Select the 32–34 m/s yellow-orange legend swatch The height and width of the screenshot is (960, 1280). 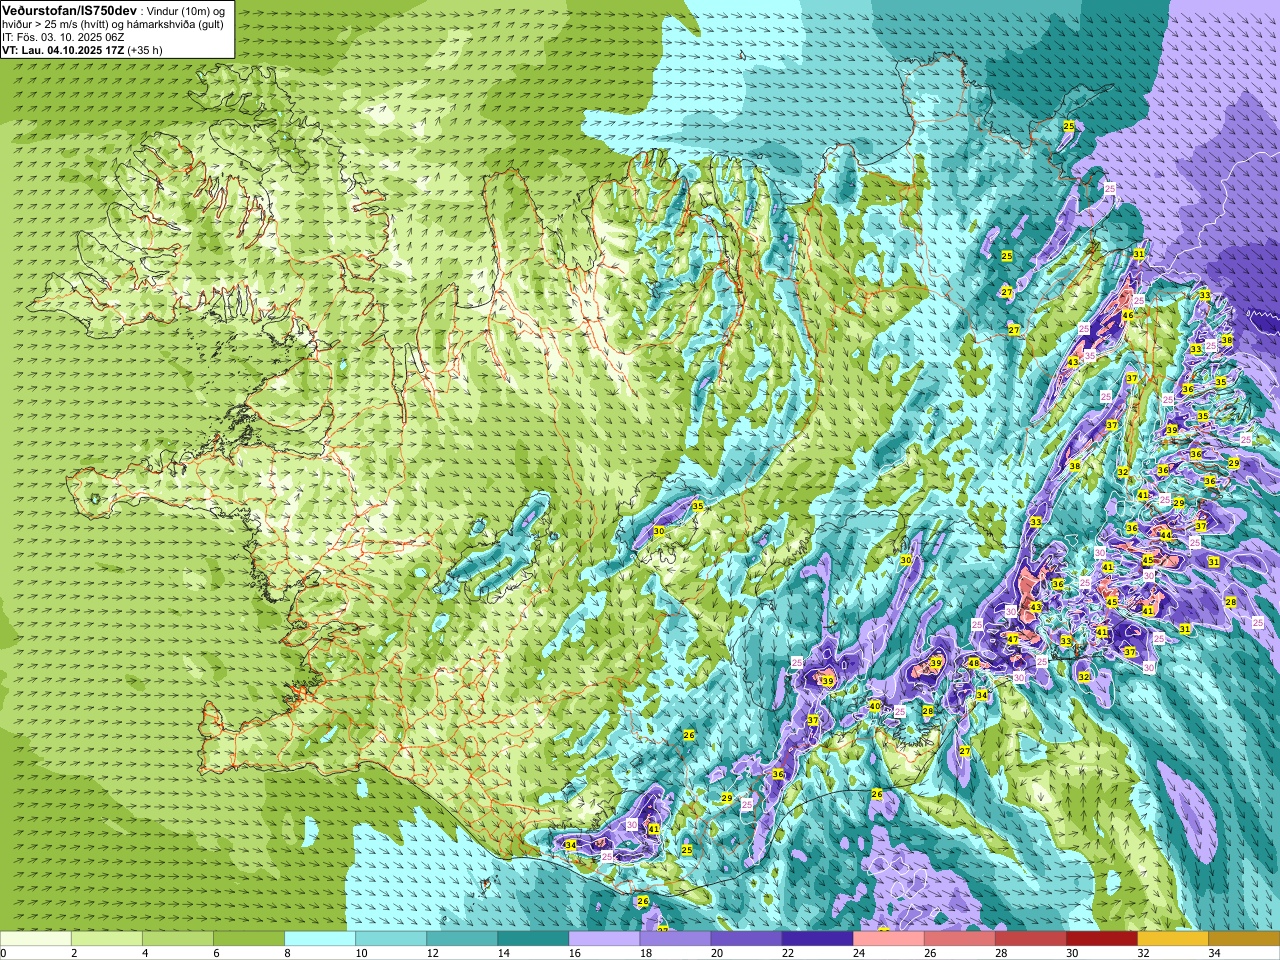pos(1172,939)
